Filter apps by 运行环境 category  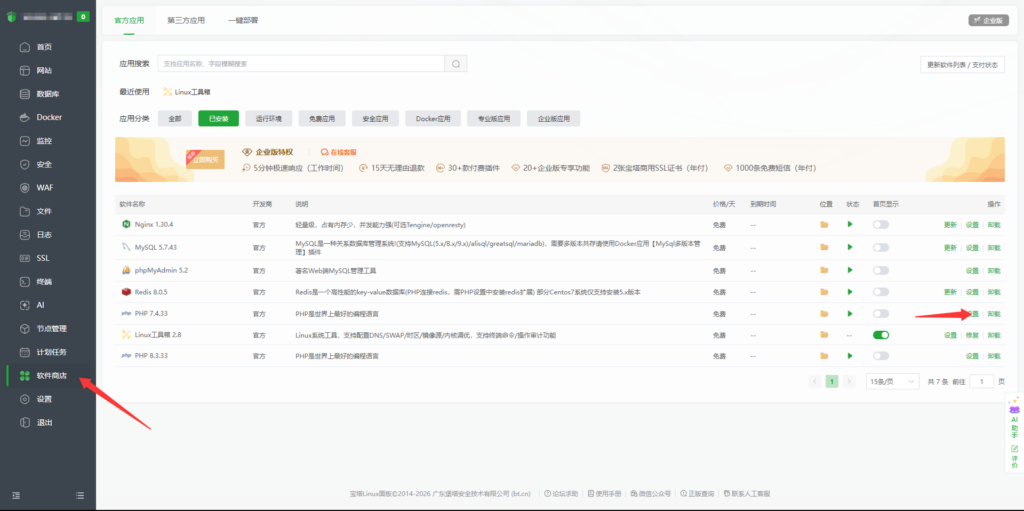pos(268,118)
